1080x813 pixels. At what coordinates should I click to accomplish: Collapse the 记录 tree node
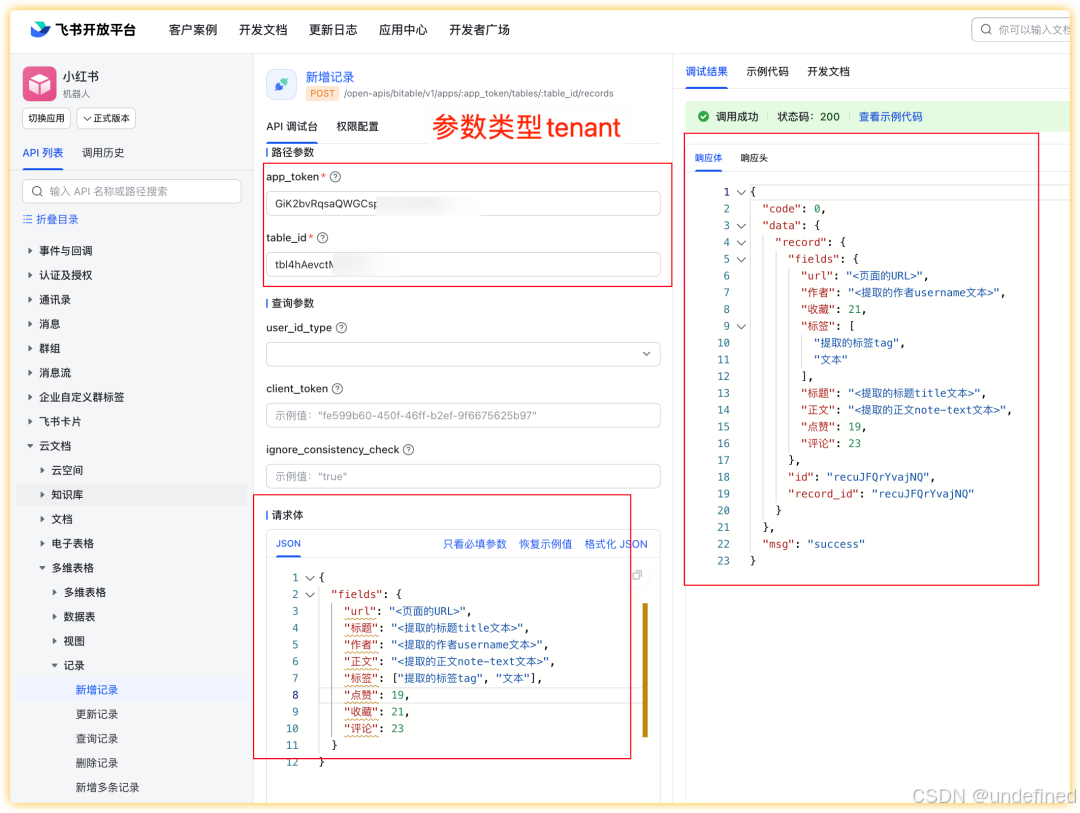click(x=54, y=666)
